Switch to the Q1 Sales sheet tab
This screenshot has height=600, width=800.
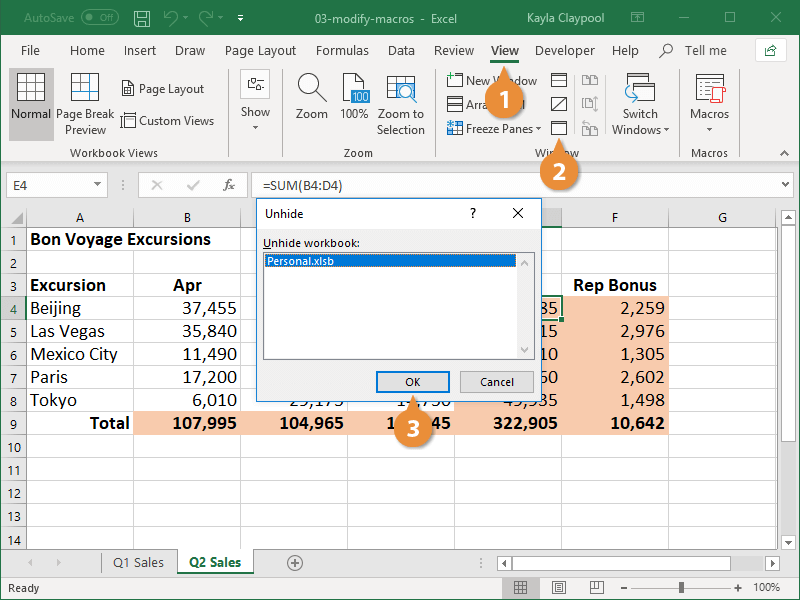tap(139, 562)
